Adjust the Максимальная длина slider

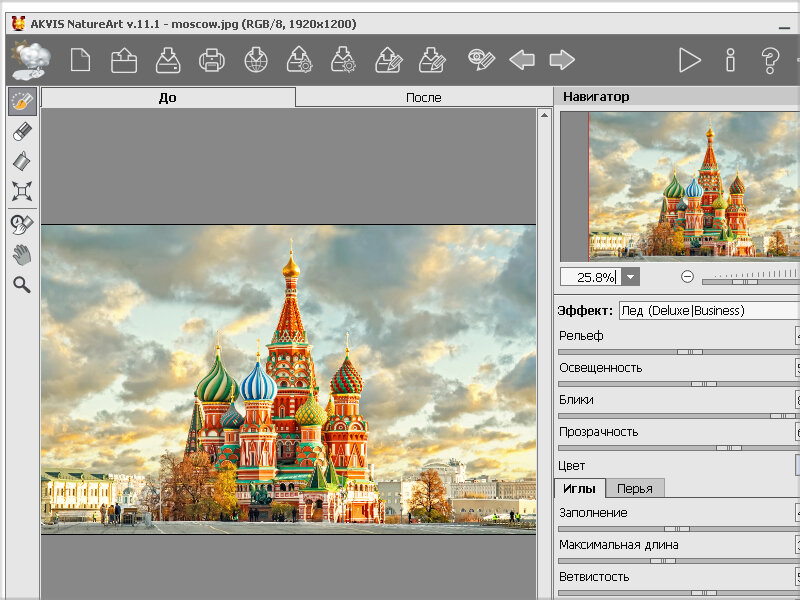[x=663, y=561]
